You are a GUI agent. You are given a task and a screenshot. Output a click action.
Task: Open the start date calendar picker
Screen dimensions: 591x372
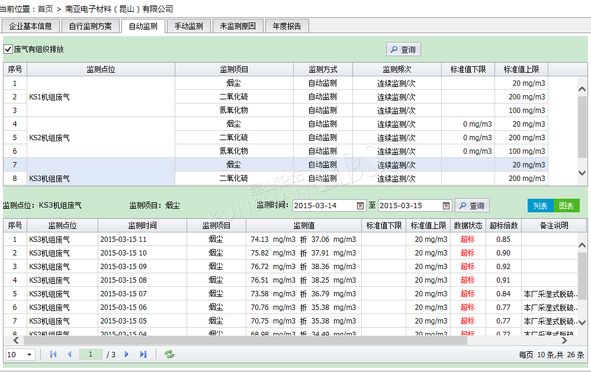[360, 205]
